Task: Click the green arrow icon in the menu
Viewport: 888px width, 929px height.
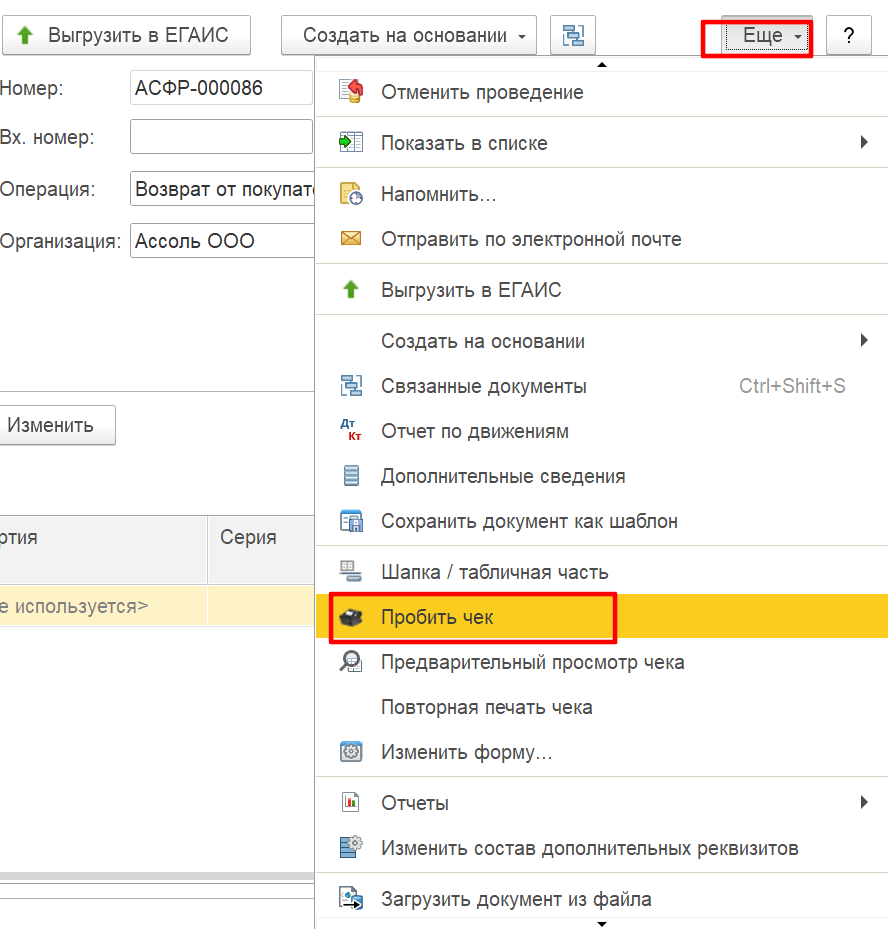Action: (x=351, y=289)
